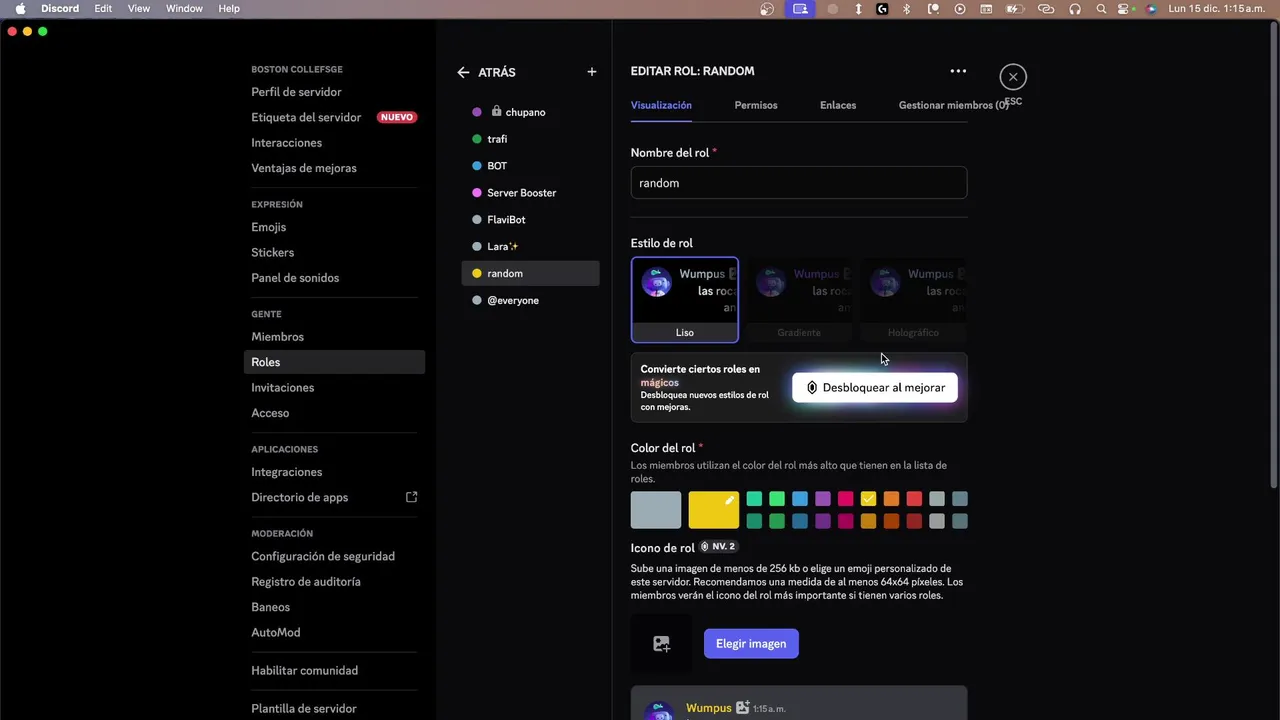Select the BOT role in list
Viewport: 1280px width, 720px height.
pyautogui.click(x=530, y=166)
